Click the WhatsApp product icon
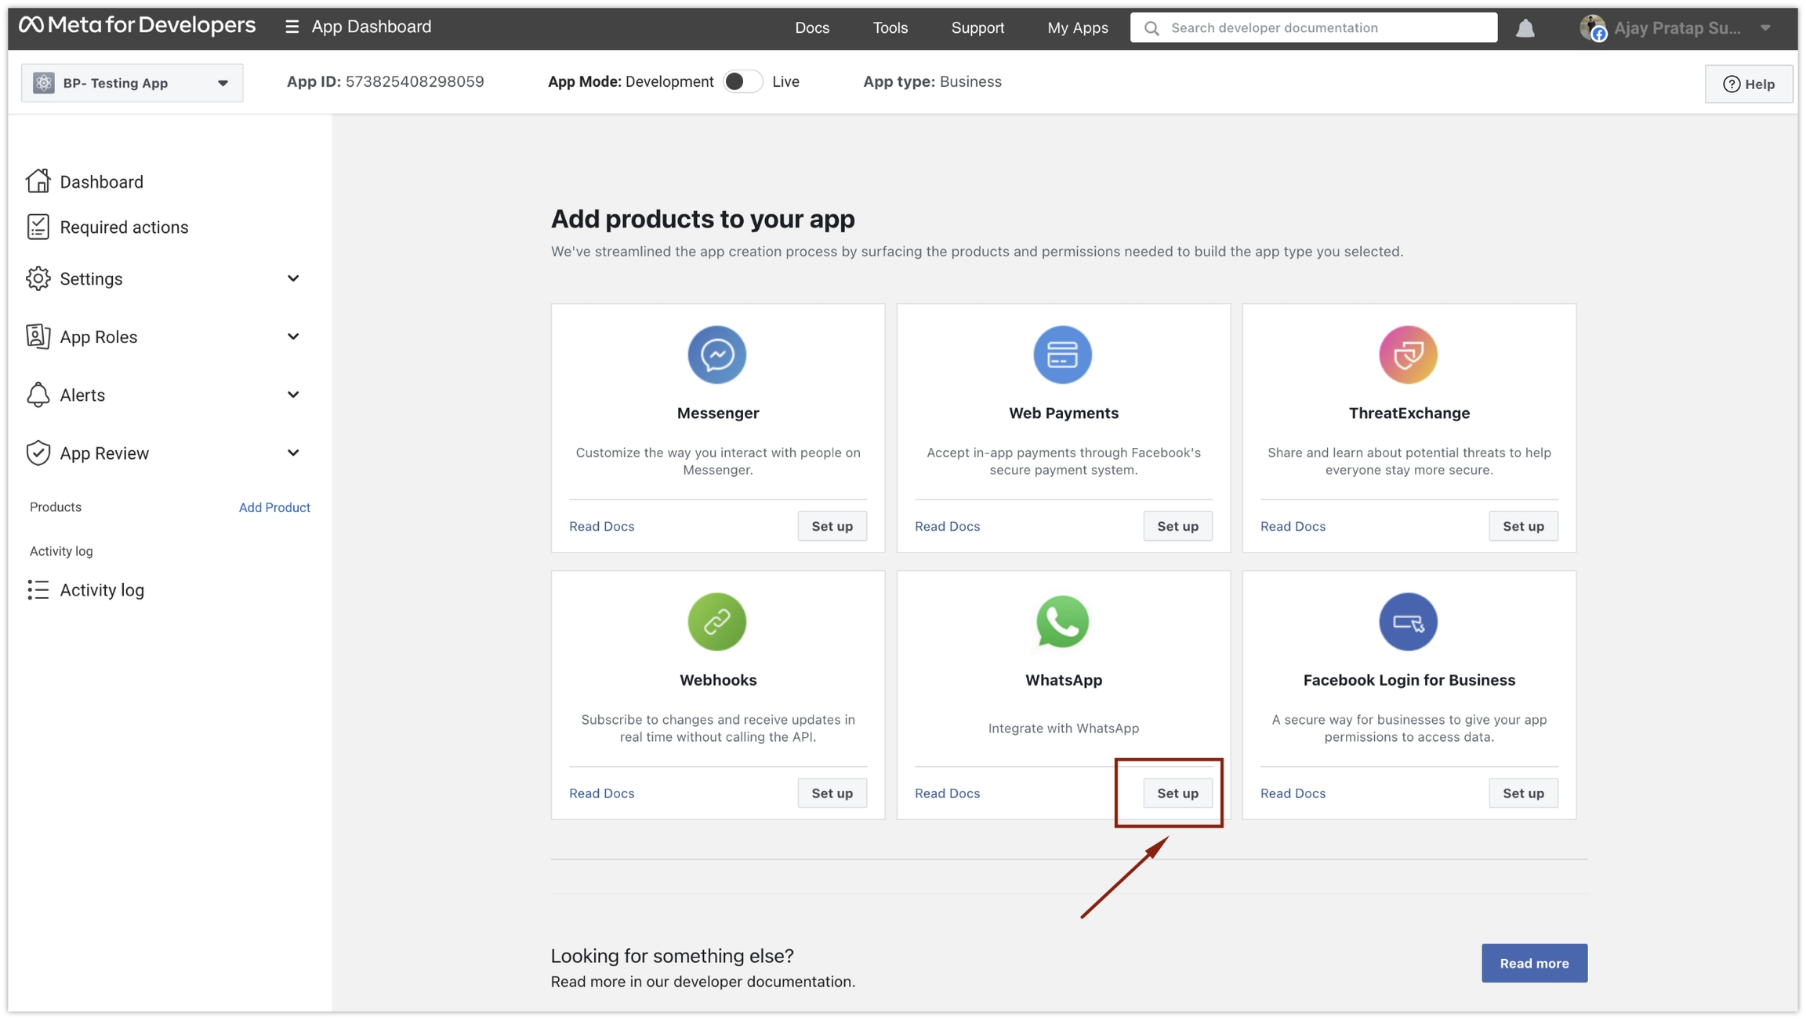 click(x=1062, y=621)
